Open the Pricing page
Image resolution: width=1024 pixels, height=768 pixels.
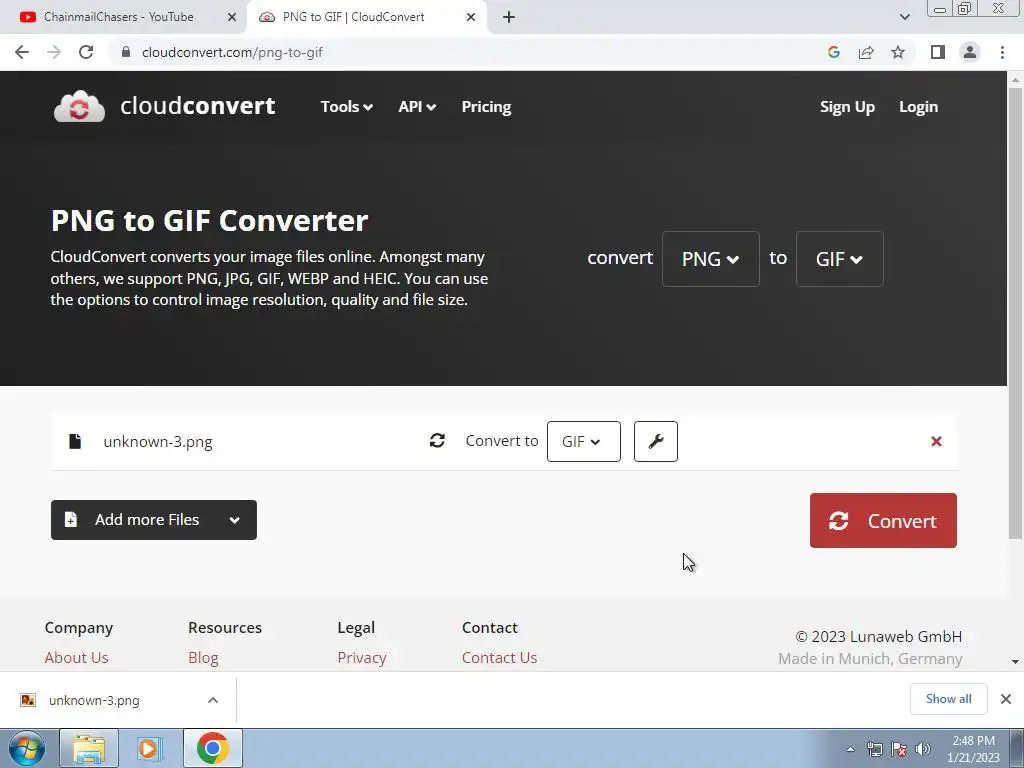[486, 106]
